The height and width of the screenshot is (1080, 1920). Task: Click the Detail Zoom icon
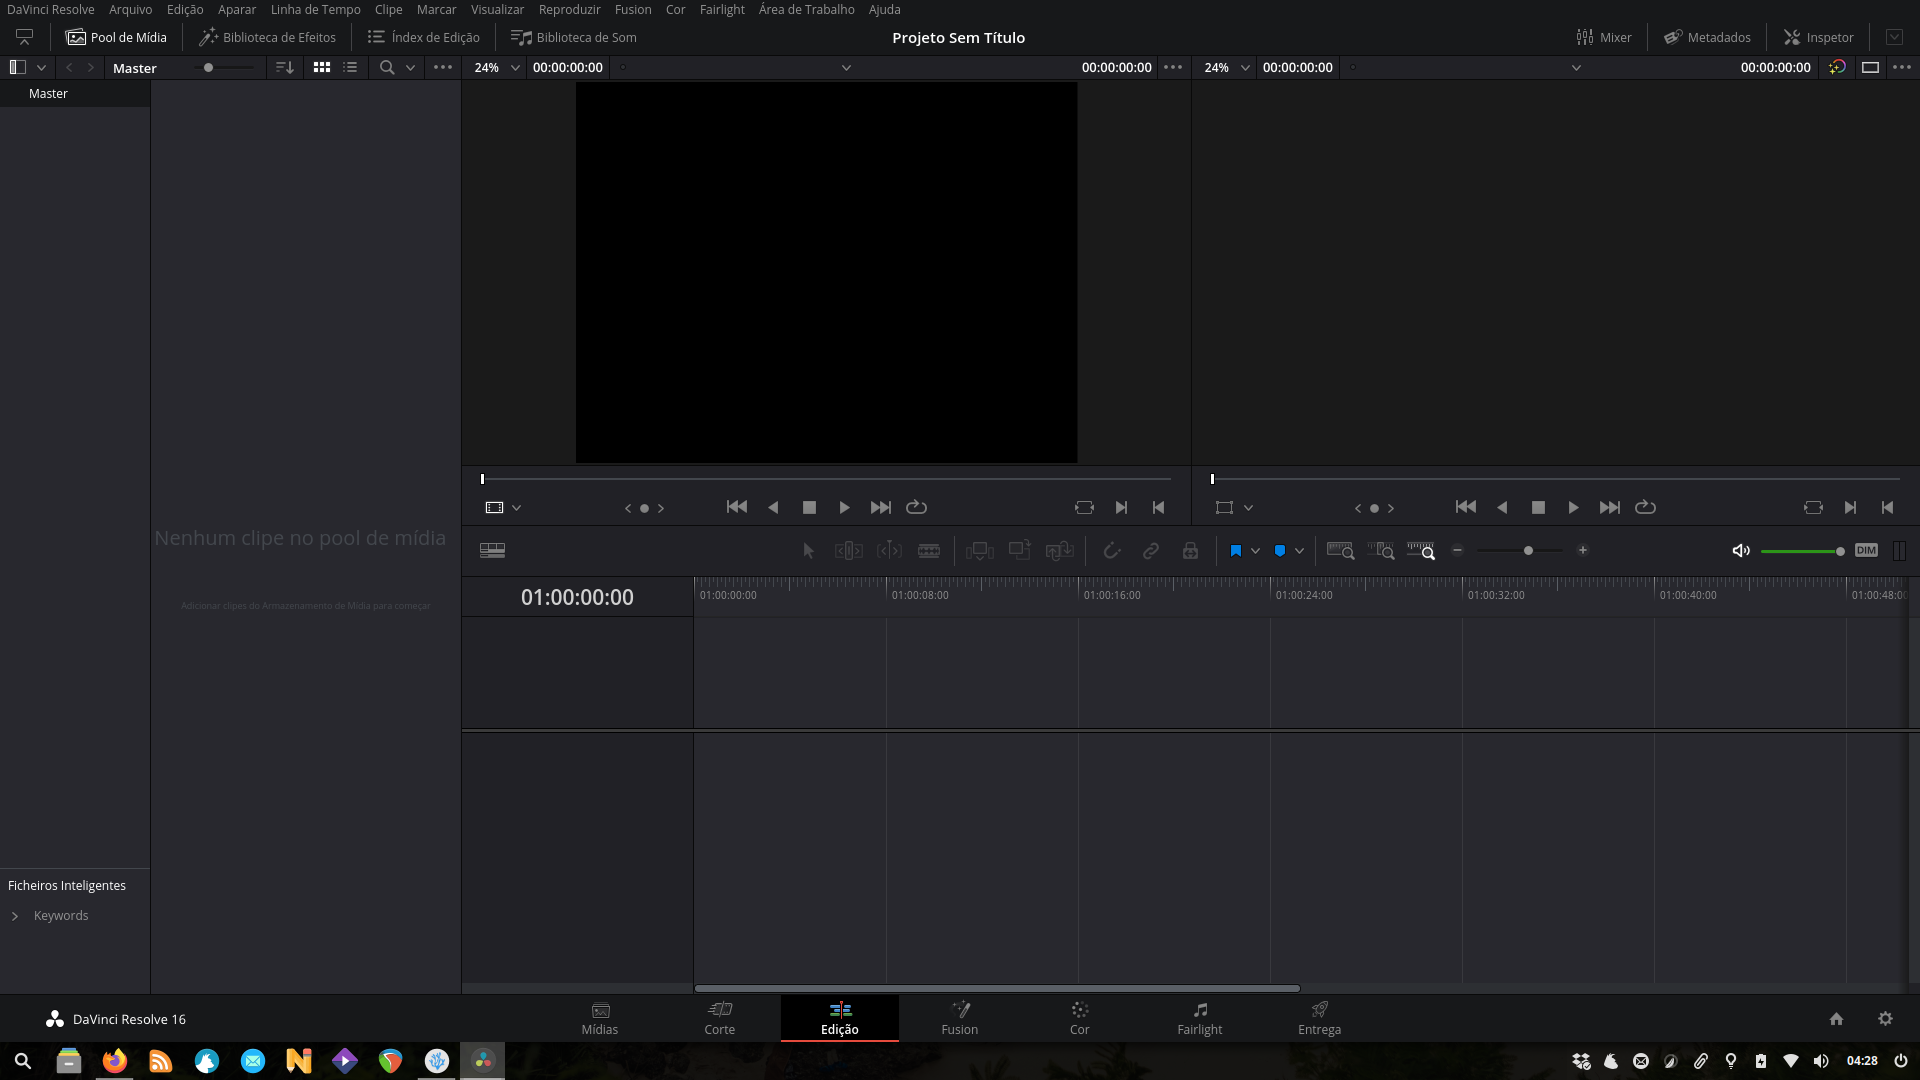coord(1380,550)
